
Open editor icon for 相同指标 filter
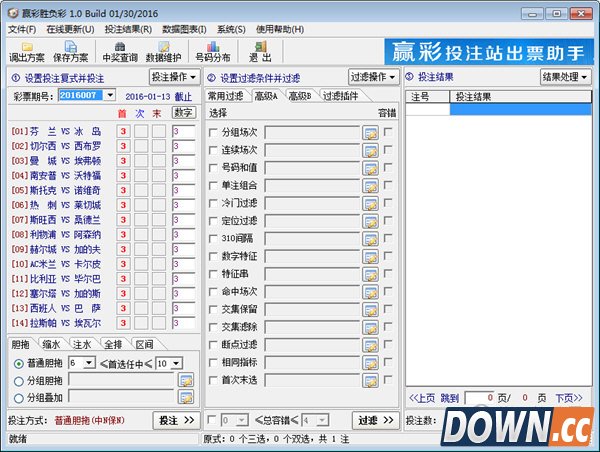[370, 363]
